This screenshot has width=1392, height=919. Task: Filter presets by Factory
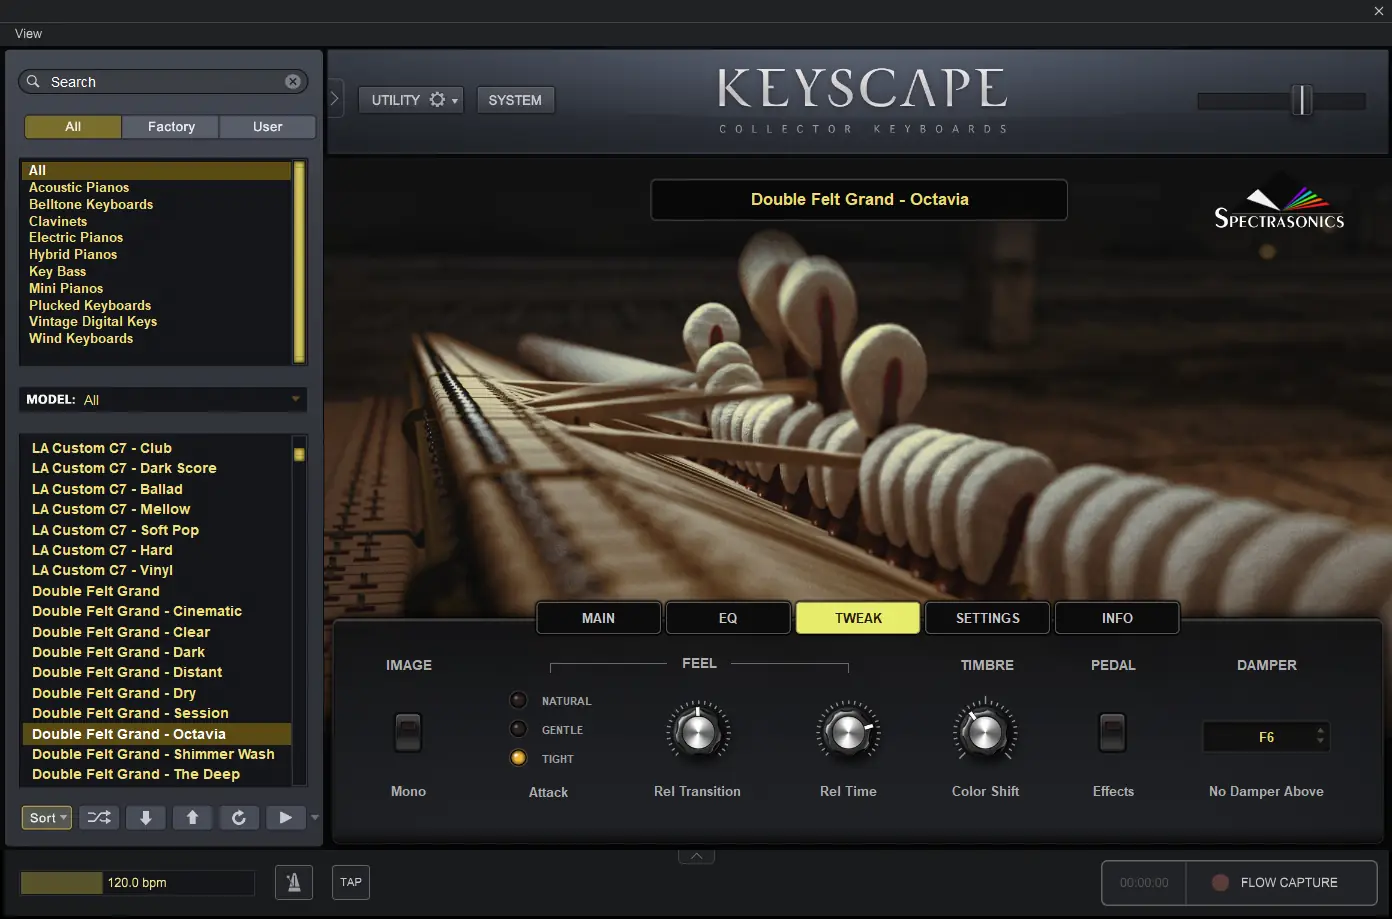171,127
